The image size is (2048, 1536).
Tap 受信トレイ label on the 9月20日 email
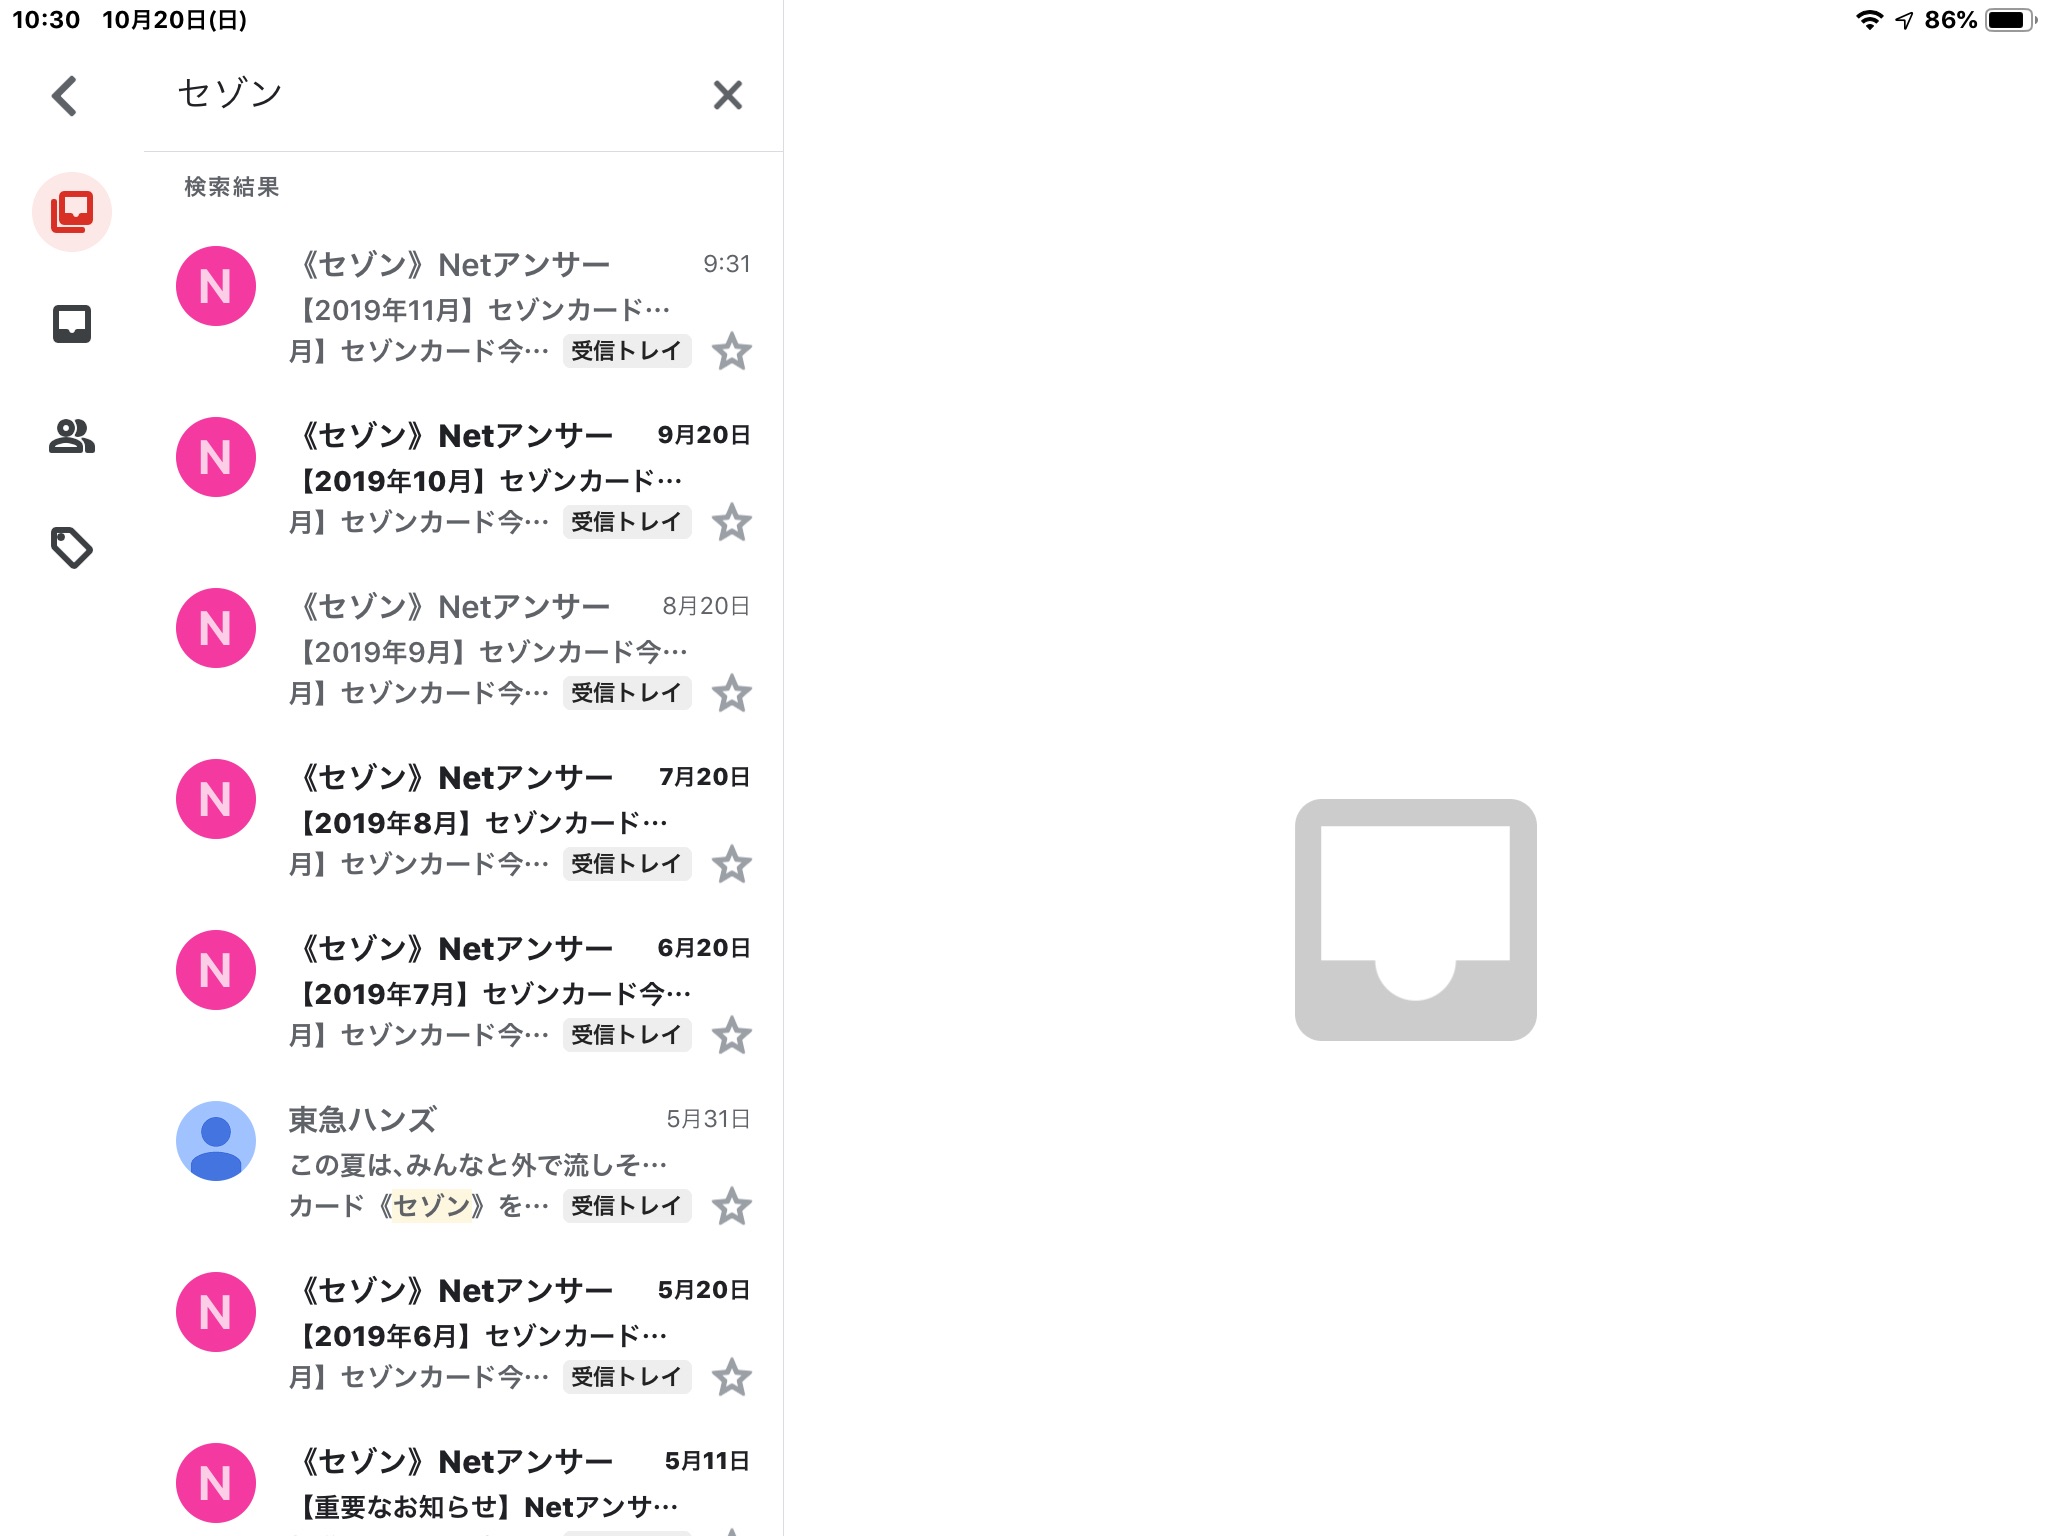point(627,522)
